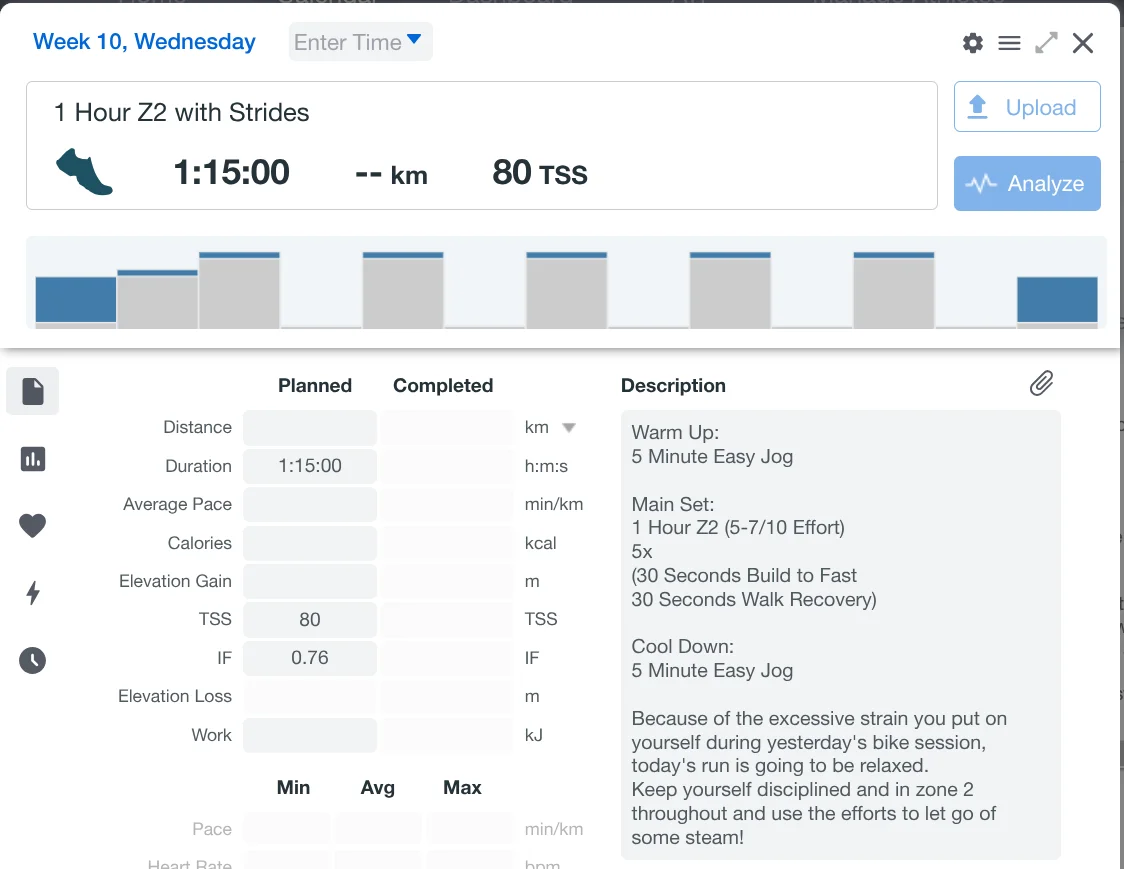Viewport: 1124px width, 869px height.
Task: Click the paperclip attachment icon
Action: pos(1041,383)
